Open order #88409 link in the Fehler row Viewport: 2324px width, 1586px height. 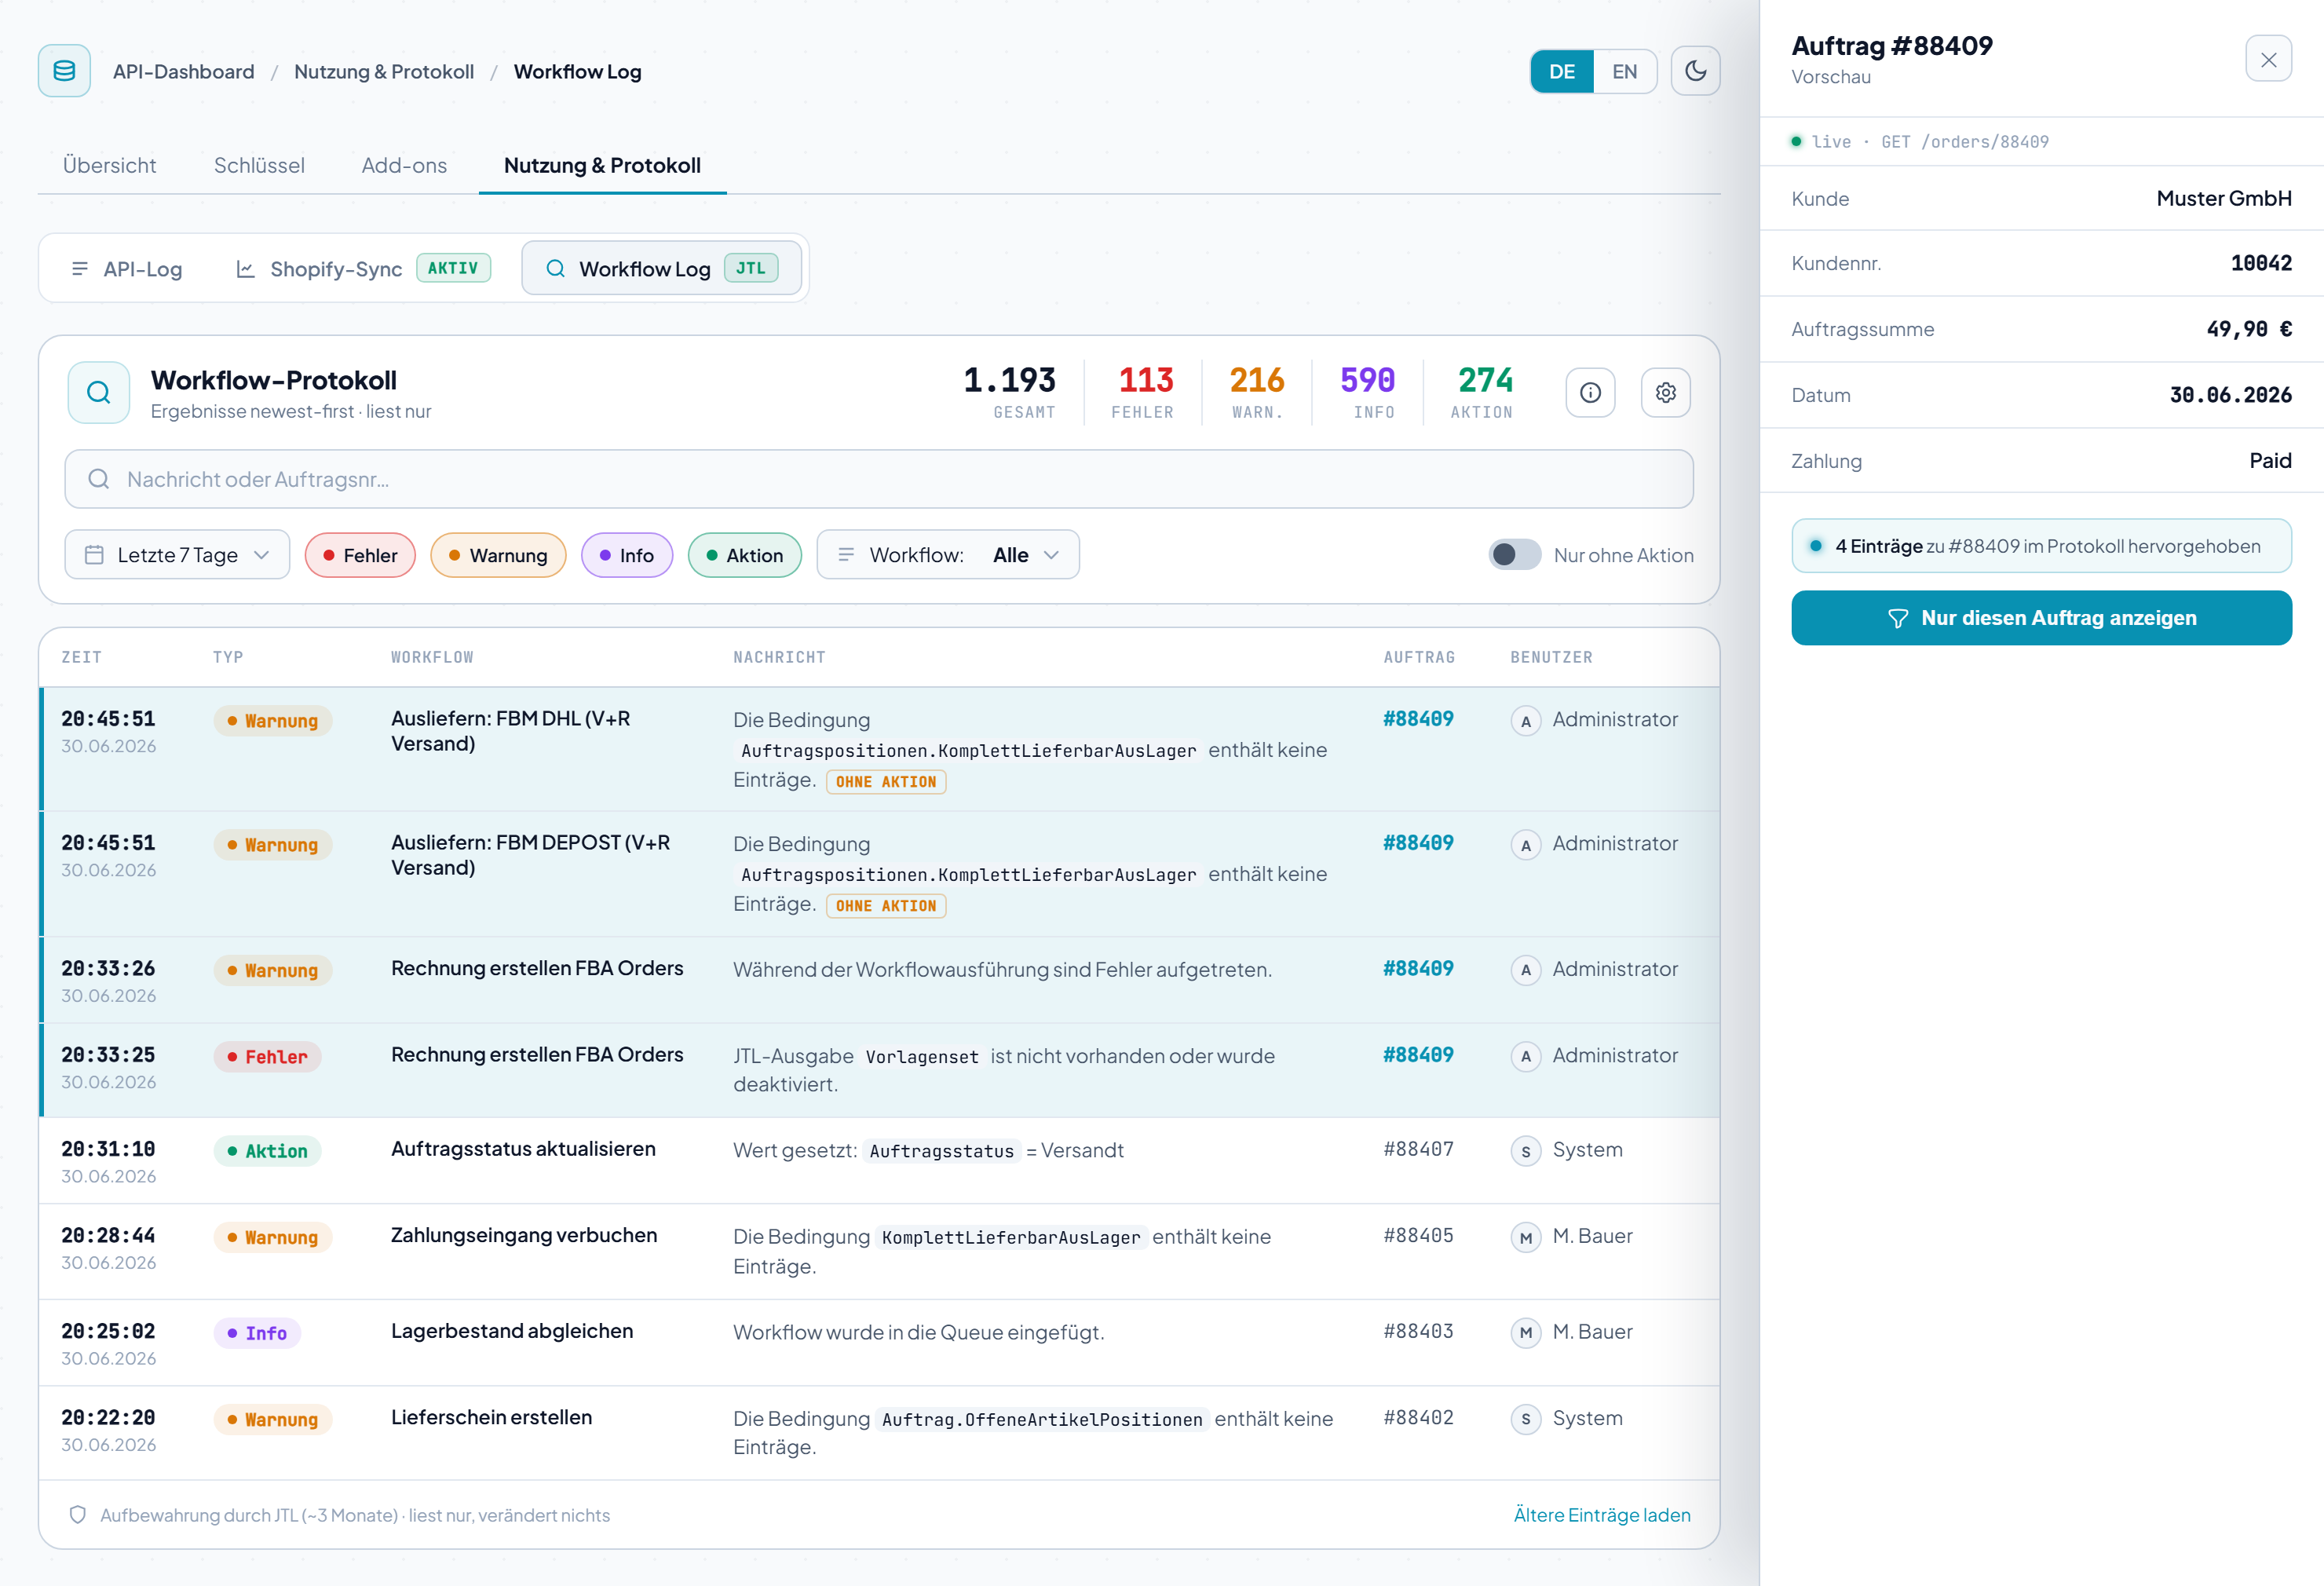click(x=1418, y=1055)
